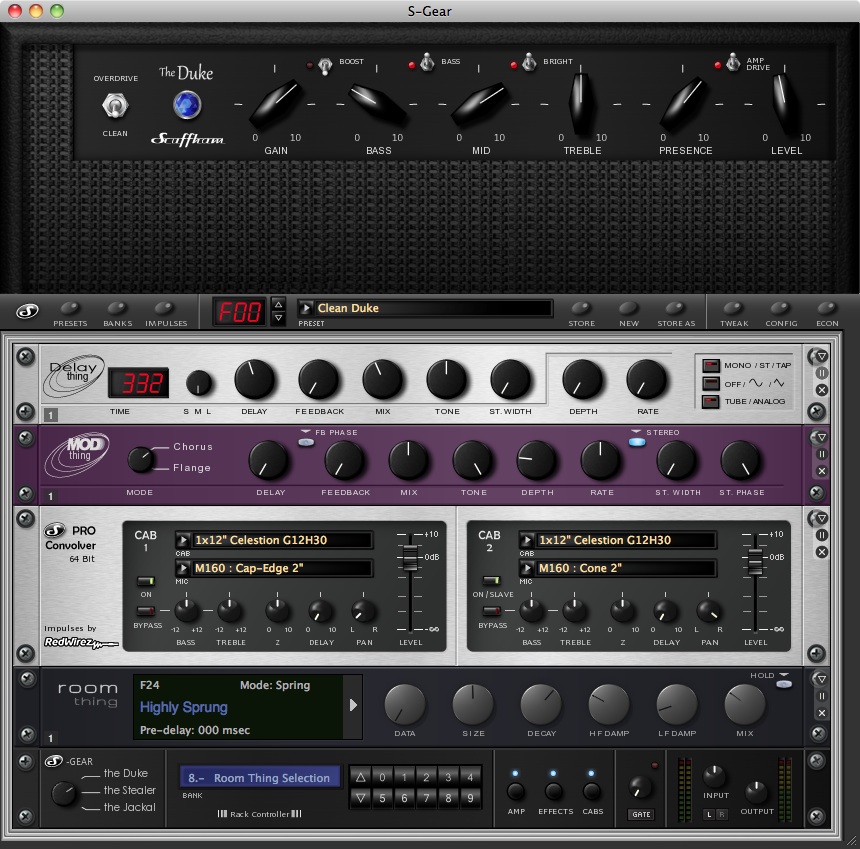This screenshot has width=860, height=849.
Task: Collapse the Delay Thing module with its triangle icon
Action: tap(821, 356)
